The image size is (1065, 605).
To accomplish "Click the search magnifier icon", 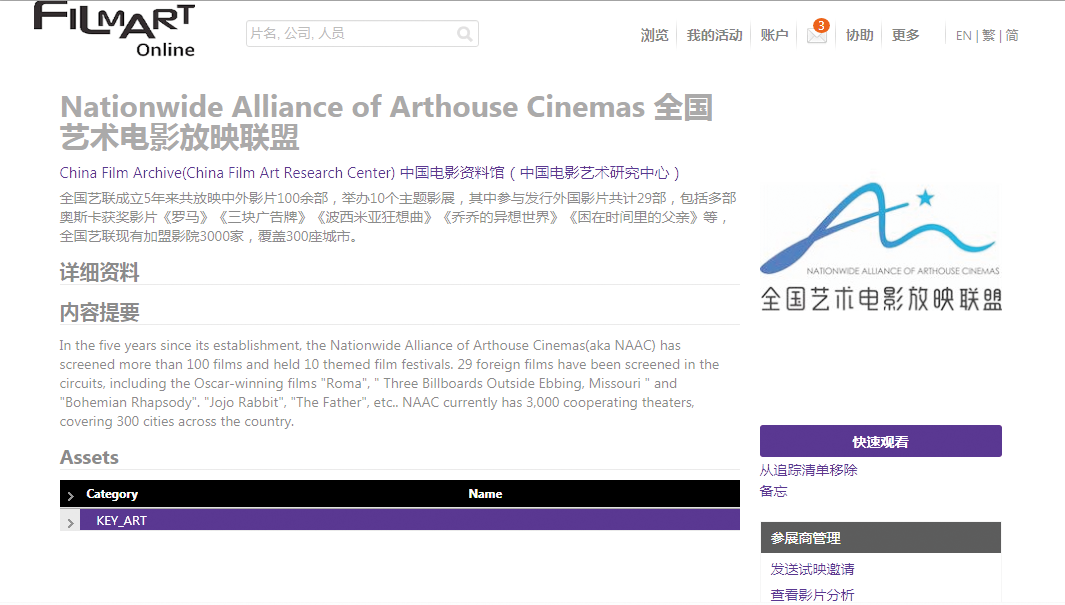I will [465, 34].
